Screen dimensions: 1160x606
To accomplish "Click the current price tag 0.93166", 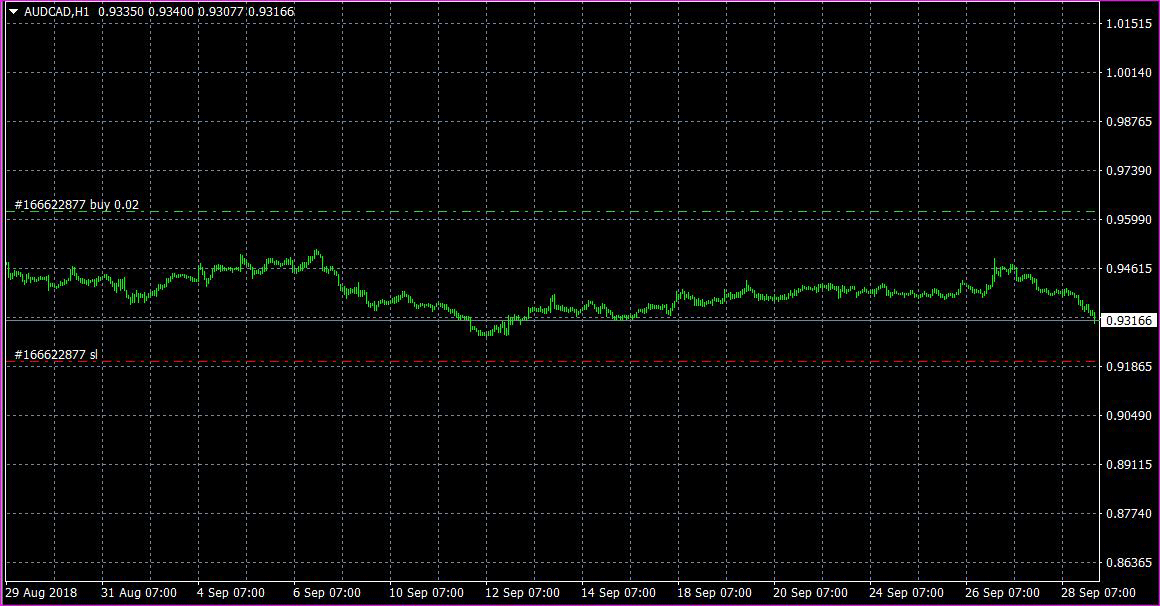I will [x=1129, y=320].
